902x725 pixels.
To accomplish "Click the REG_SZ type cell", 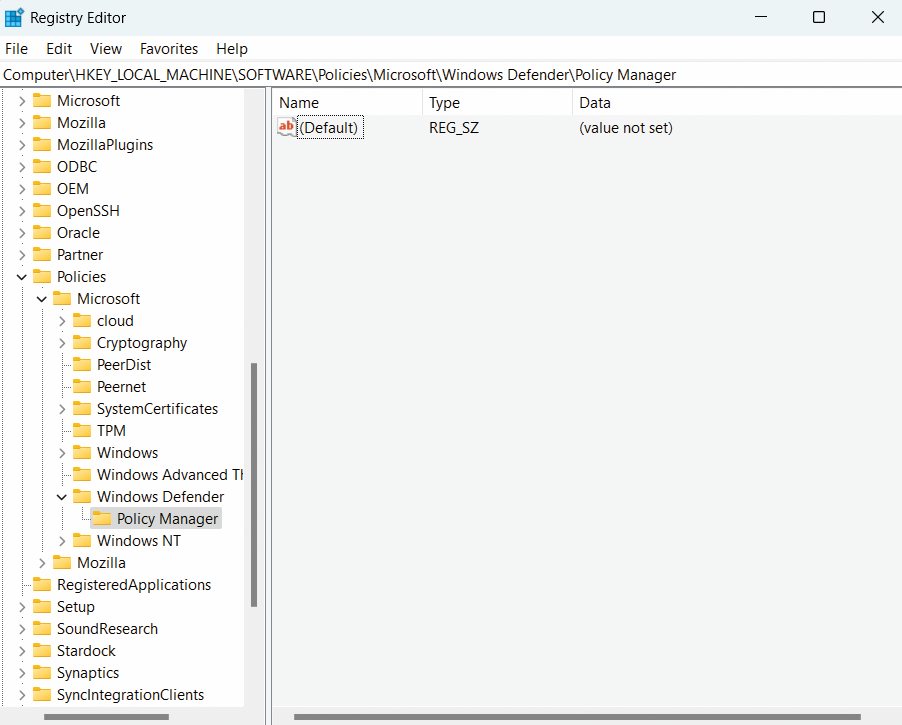I will coord(454,128).
